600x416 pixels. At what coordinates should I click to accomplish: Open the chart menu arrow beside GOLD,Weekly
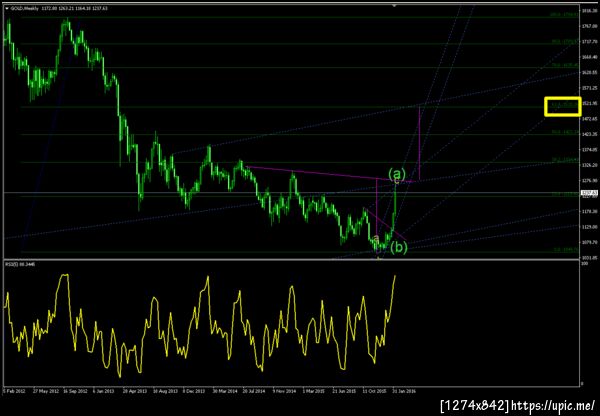(7, 8)
